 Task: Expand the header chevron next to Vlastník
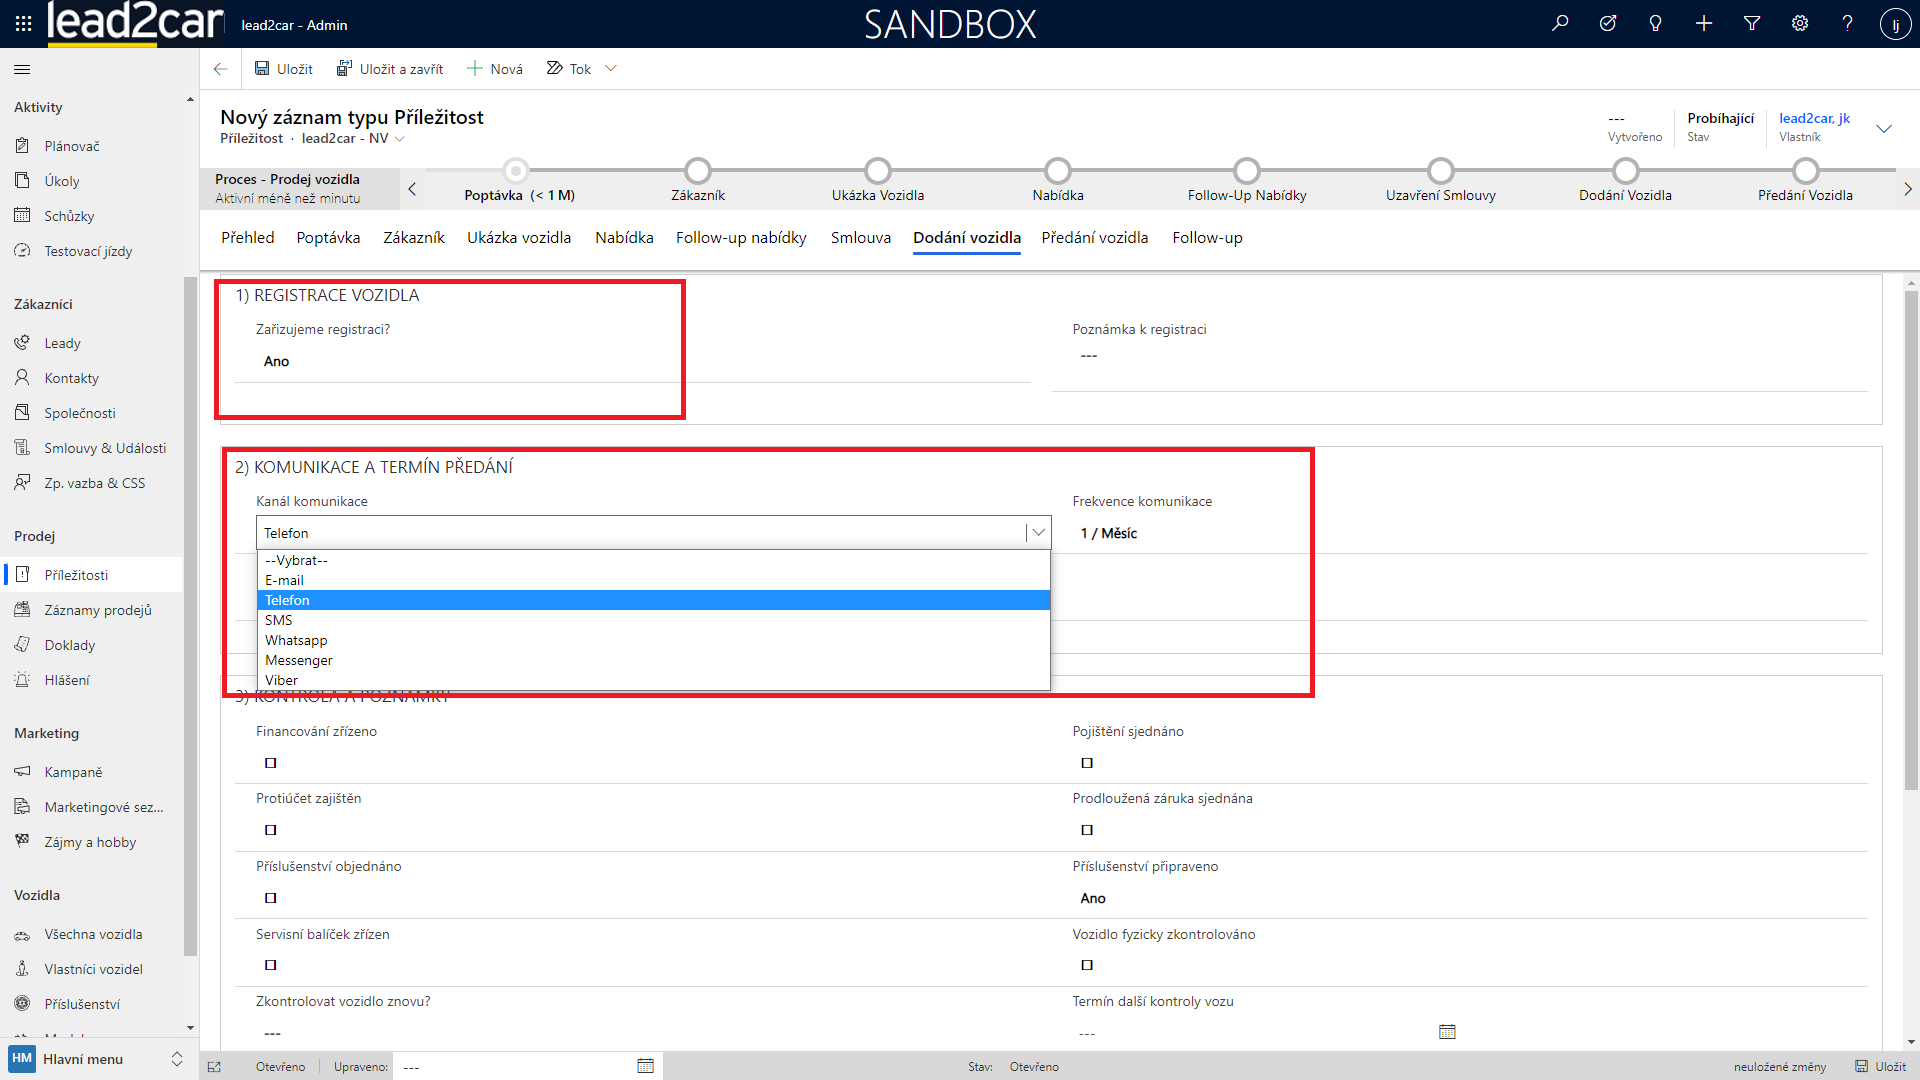coord(1884,128)
